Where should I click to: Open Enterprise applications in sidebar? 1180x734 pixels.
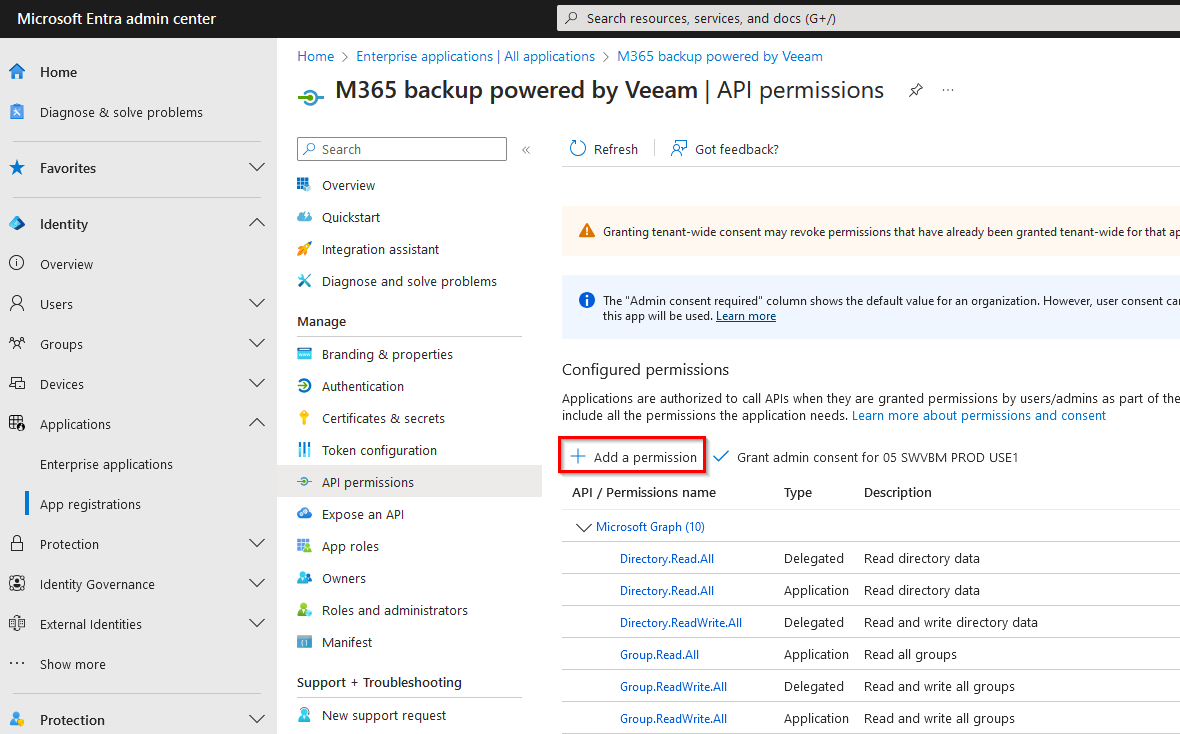pos(106,464)
